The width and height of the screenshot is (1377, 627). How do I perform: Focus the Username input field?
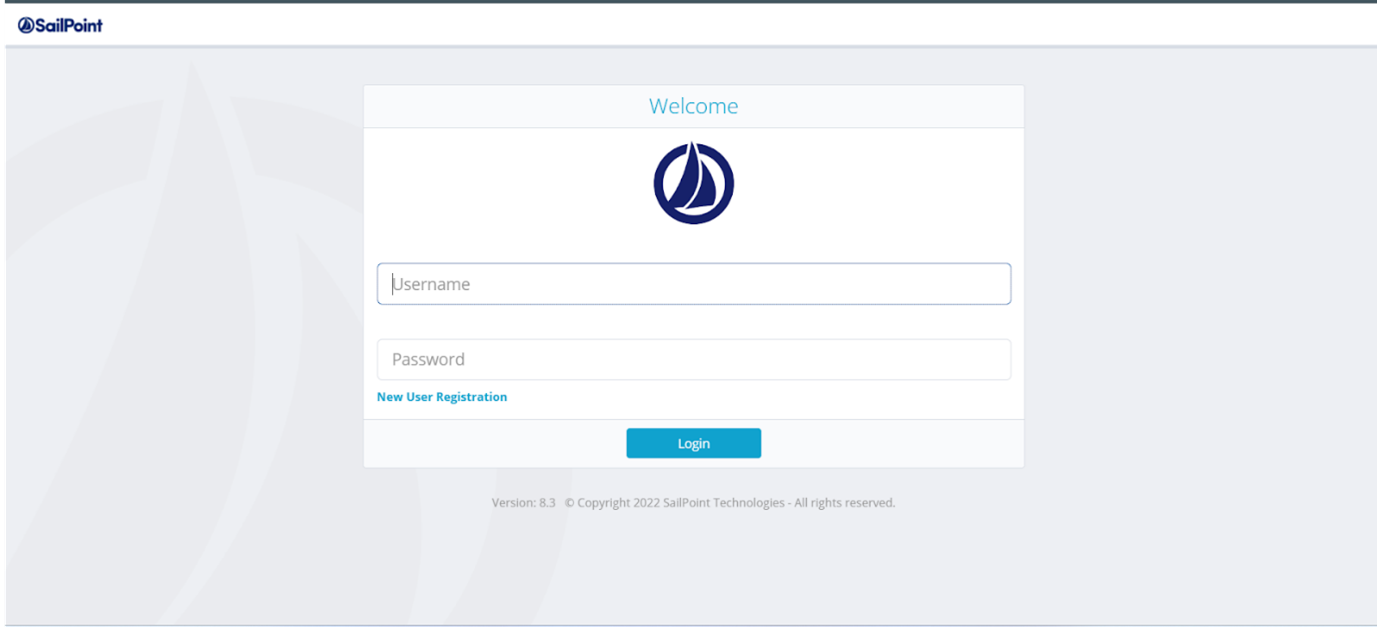(693, 283)
